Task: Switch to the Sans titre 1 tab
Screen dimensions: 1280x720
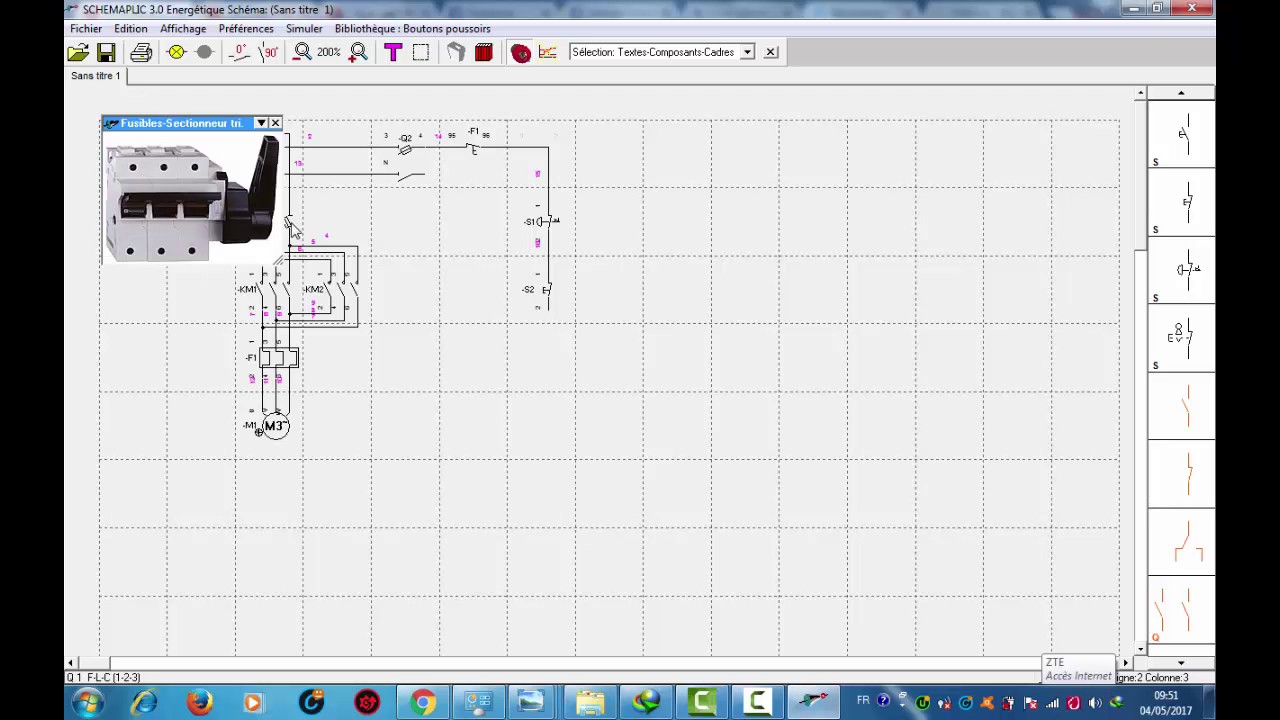Action: [x=96, y=76]
